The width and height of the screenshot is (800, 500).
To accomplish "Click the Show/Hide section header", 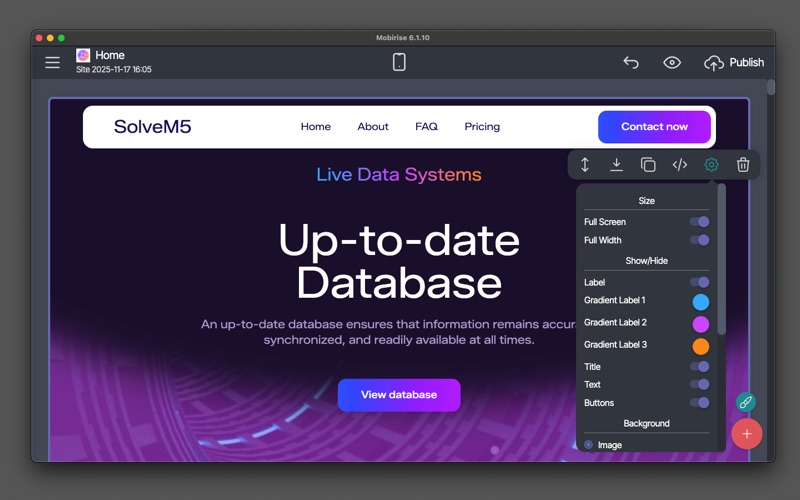I will (646, 261).
